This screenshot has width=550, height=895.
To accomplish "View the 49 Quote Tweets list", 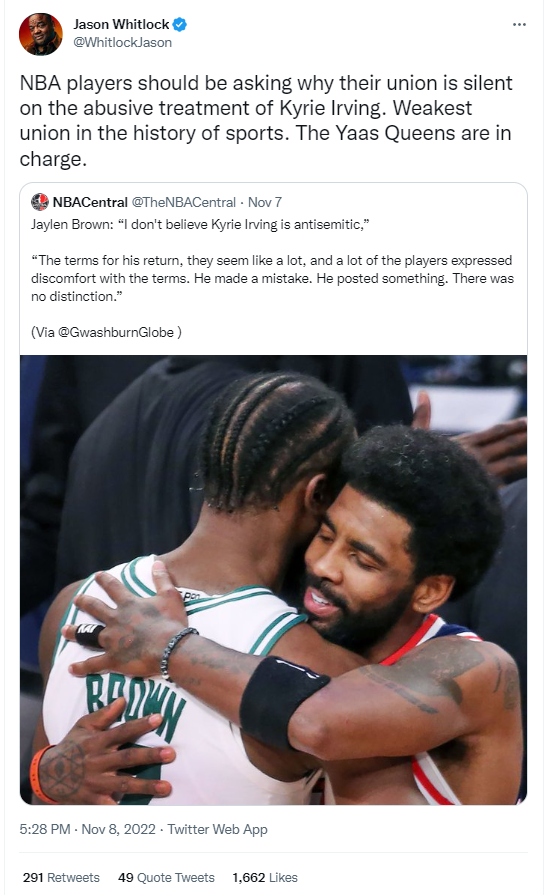I will [x=166, y=877].
